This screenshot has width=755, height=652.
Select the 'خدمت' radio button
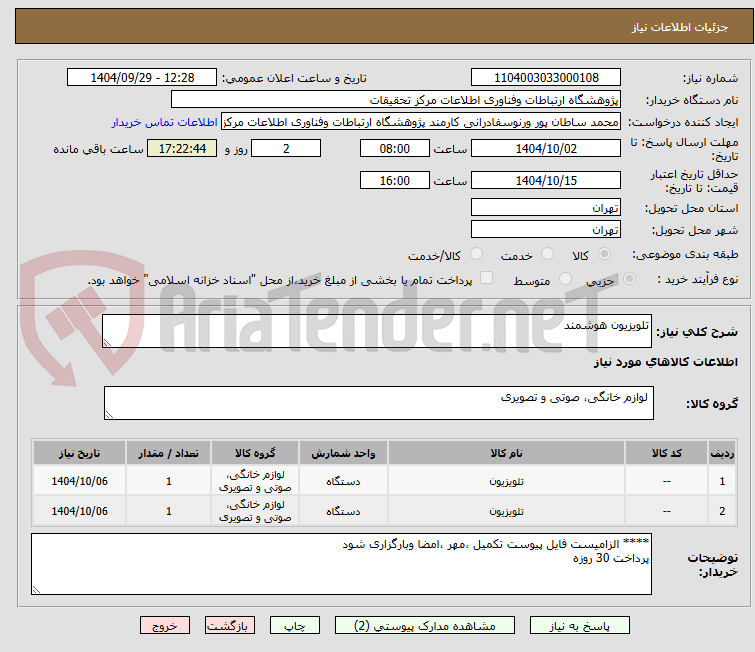tap(547, 254)
